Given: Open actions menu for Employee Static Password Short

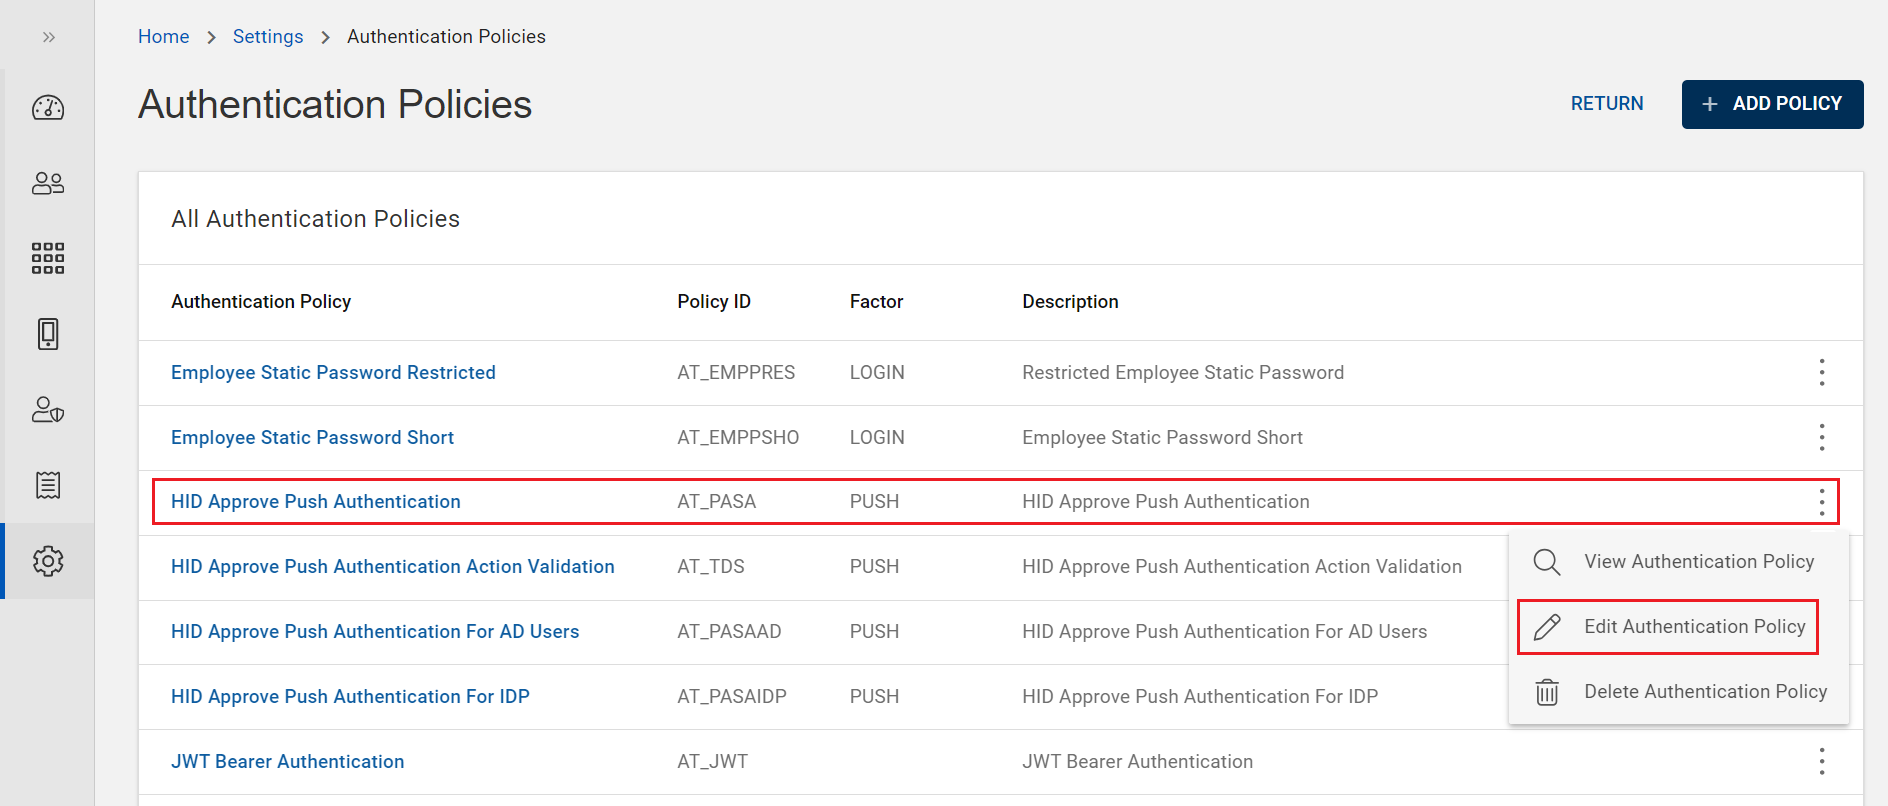Looking at the screenshot, I should click(x=1821, y=437).
